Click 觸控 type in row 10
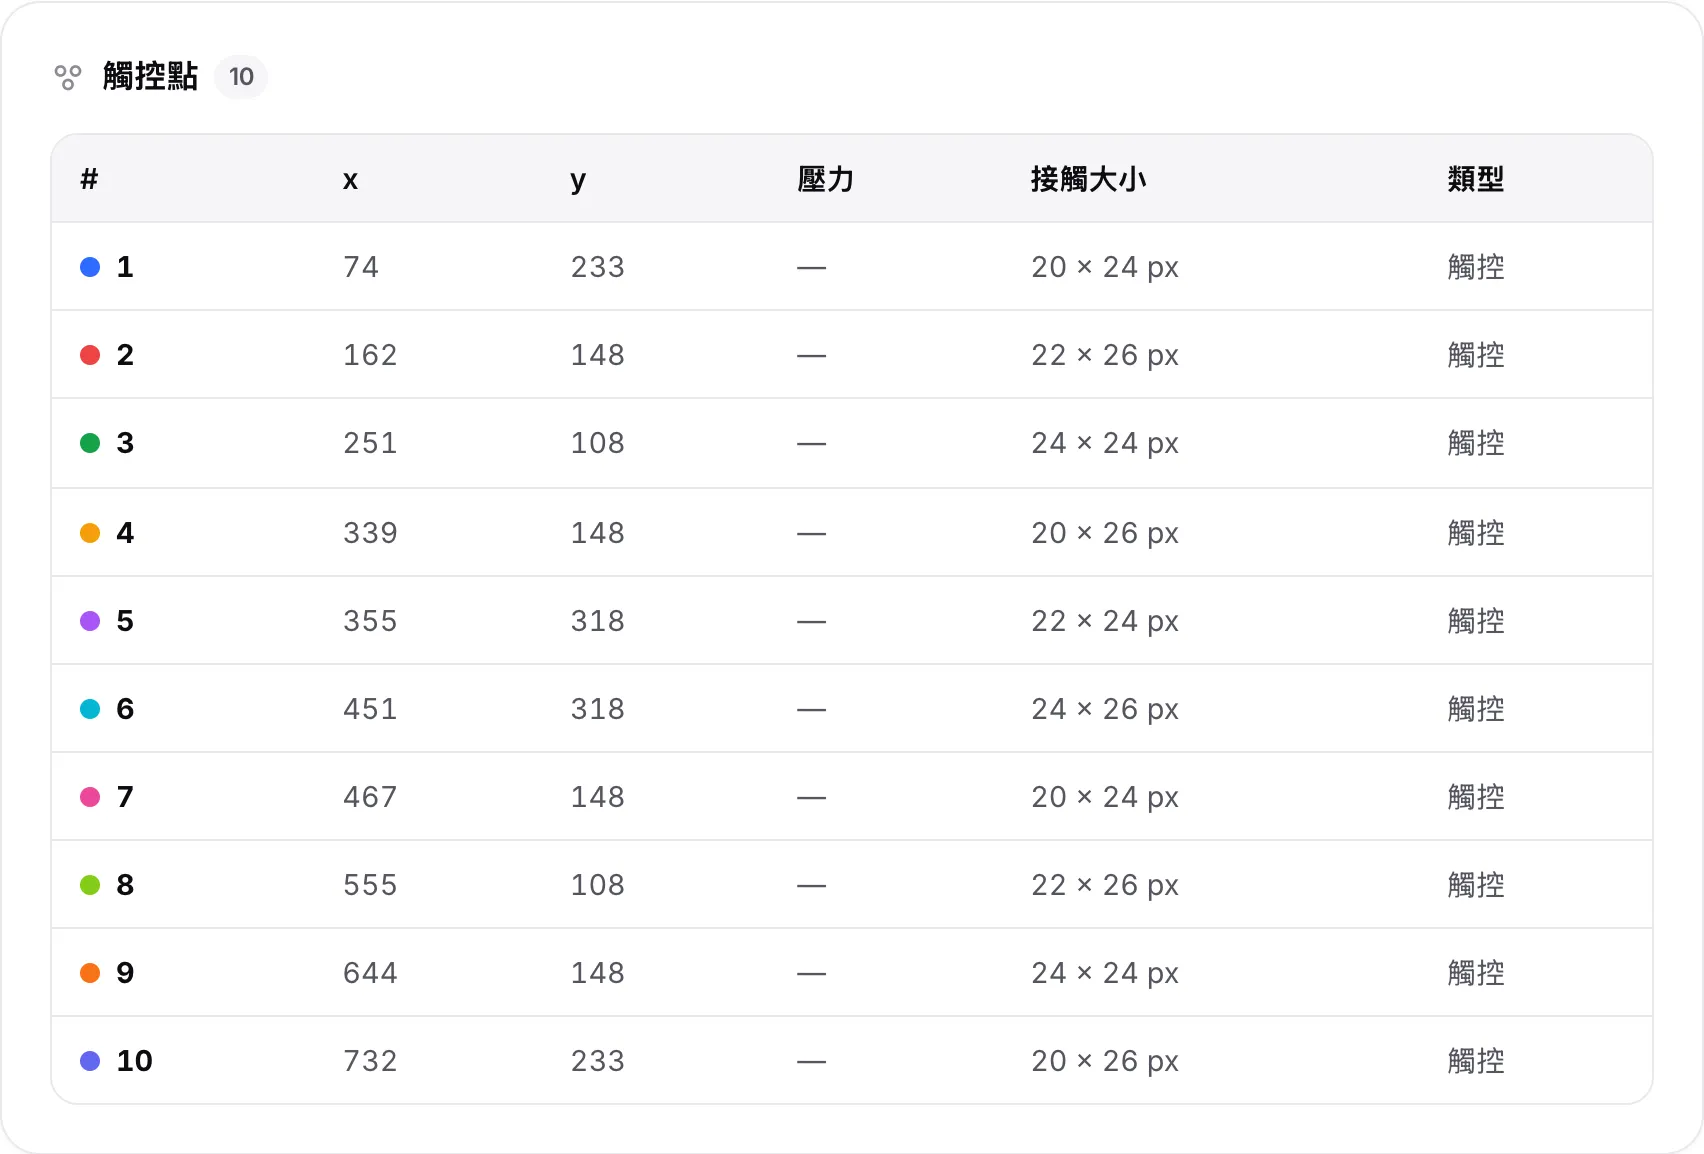Viewport: 1704px width, 1154px height. 1476,1061
